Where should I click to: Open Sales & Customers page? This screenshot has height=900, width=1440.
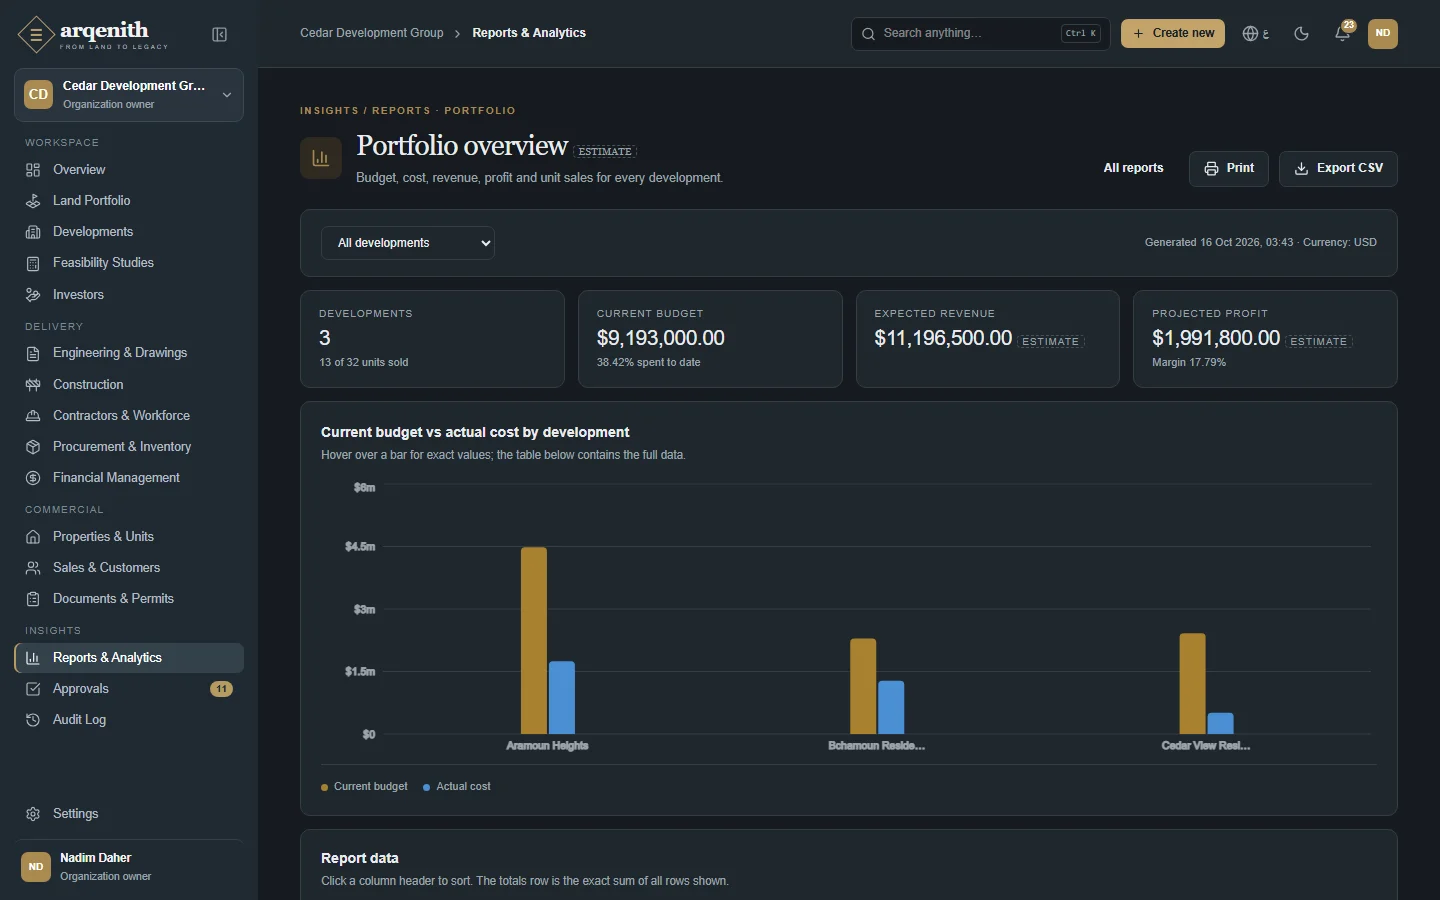pos(129,568)
